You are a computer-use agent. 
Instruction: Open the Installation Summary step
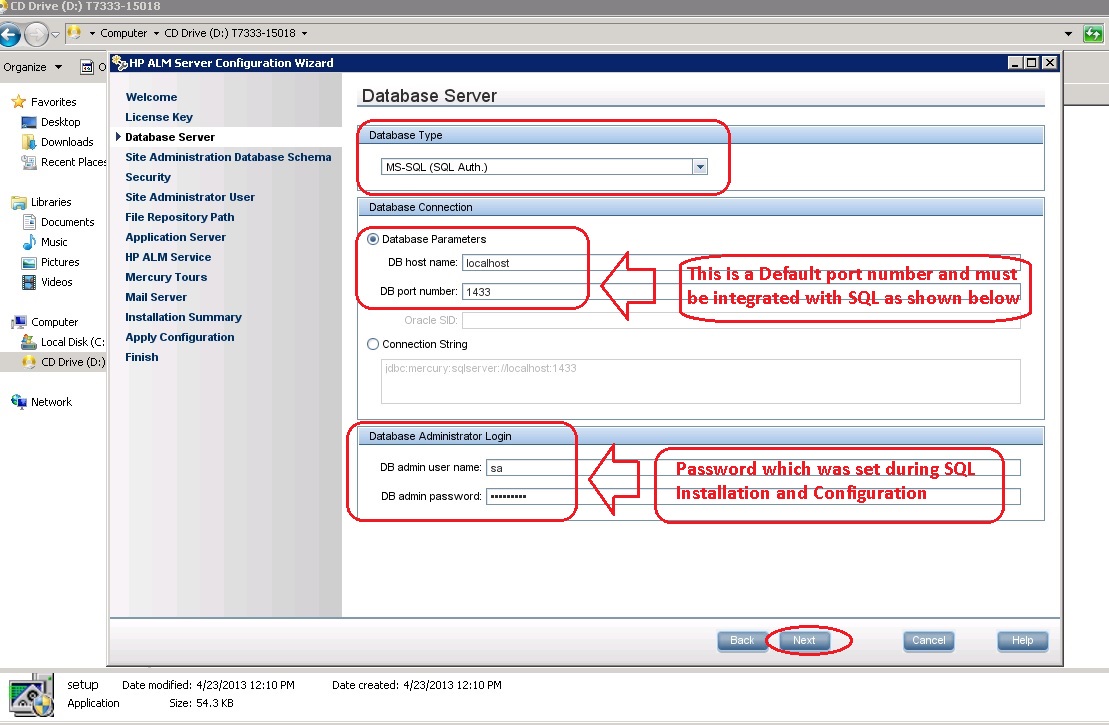pos(183,317)
